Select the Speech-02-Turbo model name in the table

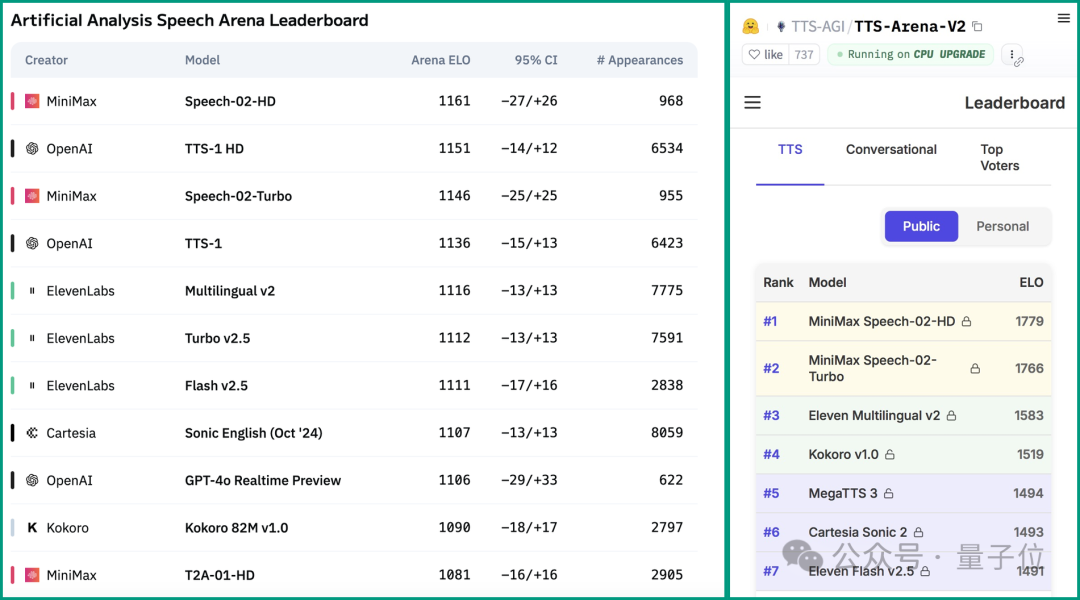[238, 196]
